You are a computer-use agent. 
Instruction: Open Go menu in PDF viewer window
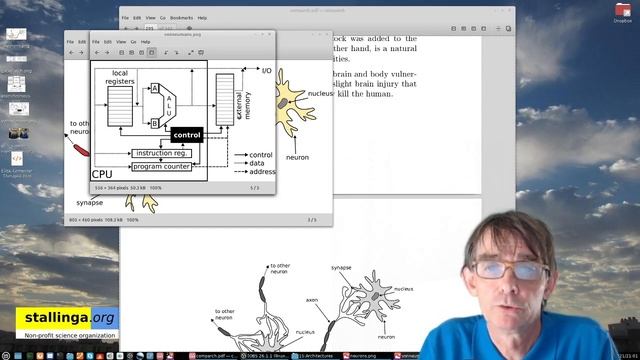tap(163, 18)
